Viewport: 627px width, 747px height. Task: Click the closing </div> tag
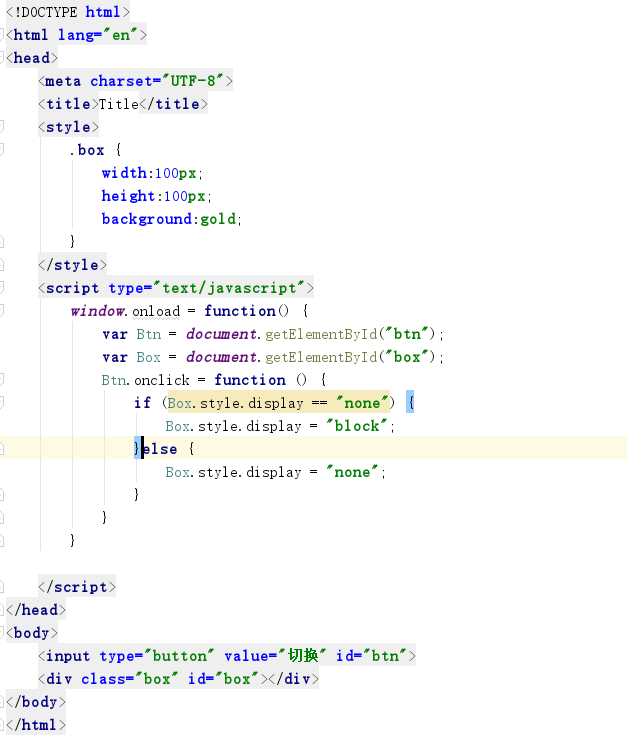point(294,679)
